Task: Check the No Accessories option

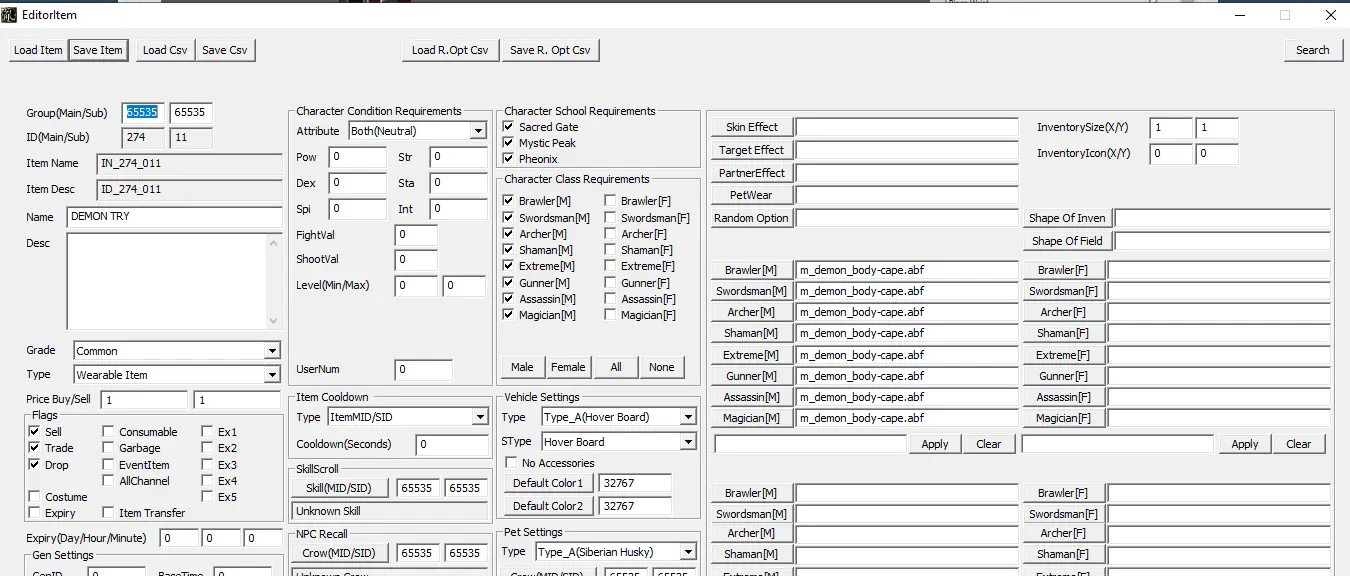Action: coord(512,463)
